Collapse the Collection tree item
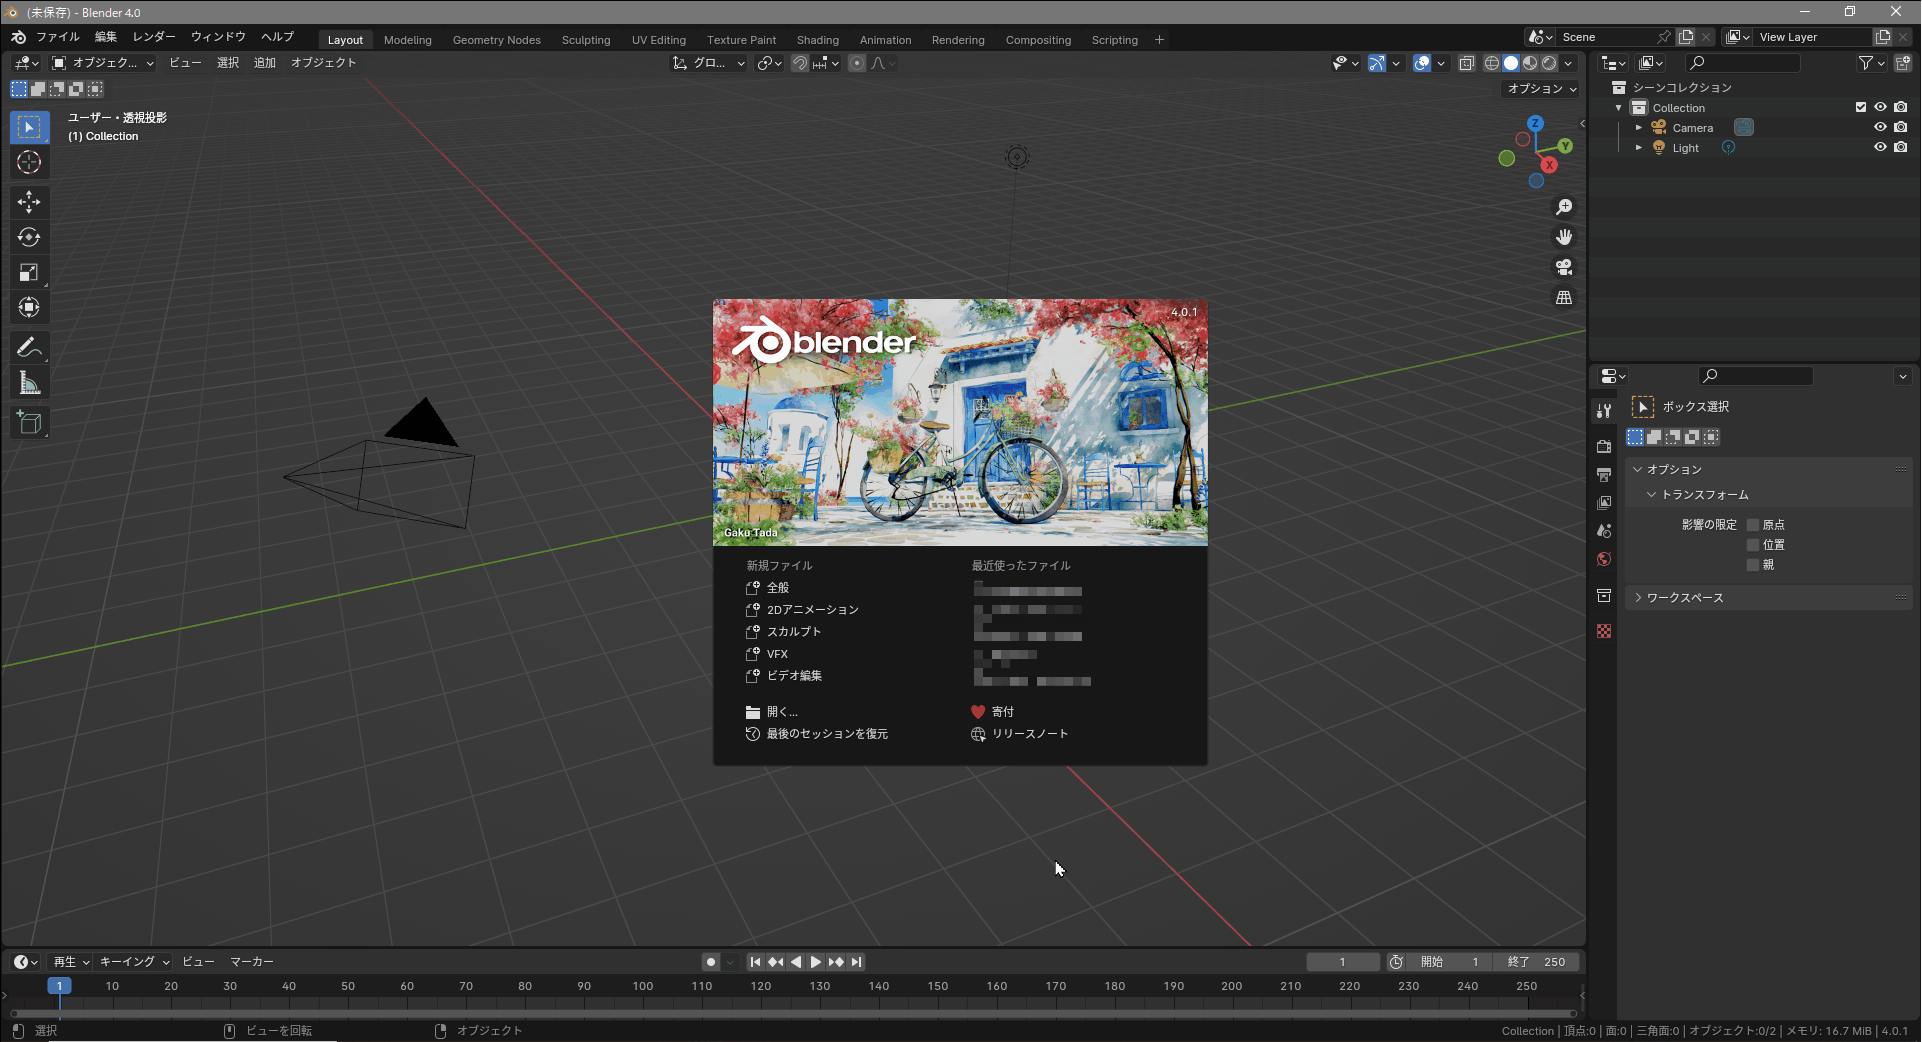 click(x=1619, y=107)
